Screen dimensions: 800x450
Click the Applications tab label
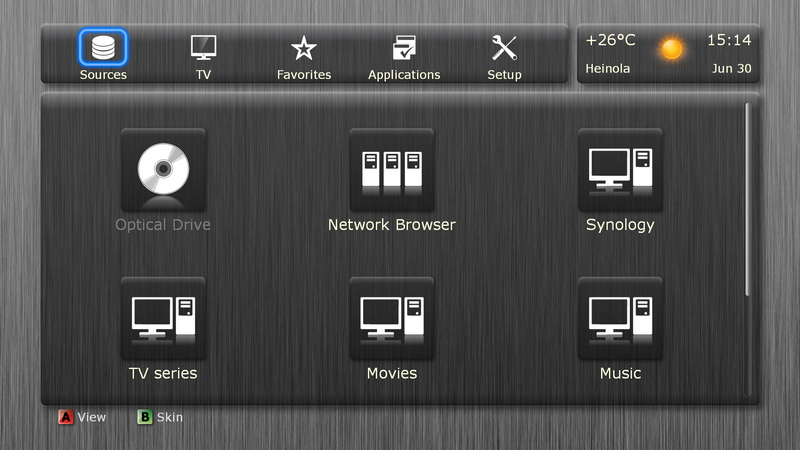pyautogui.click(x=404, y=75)
